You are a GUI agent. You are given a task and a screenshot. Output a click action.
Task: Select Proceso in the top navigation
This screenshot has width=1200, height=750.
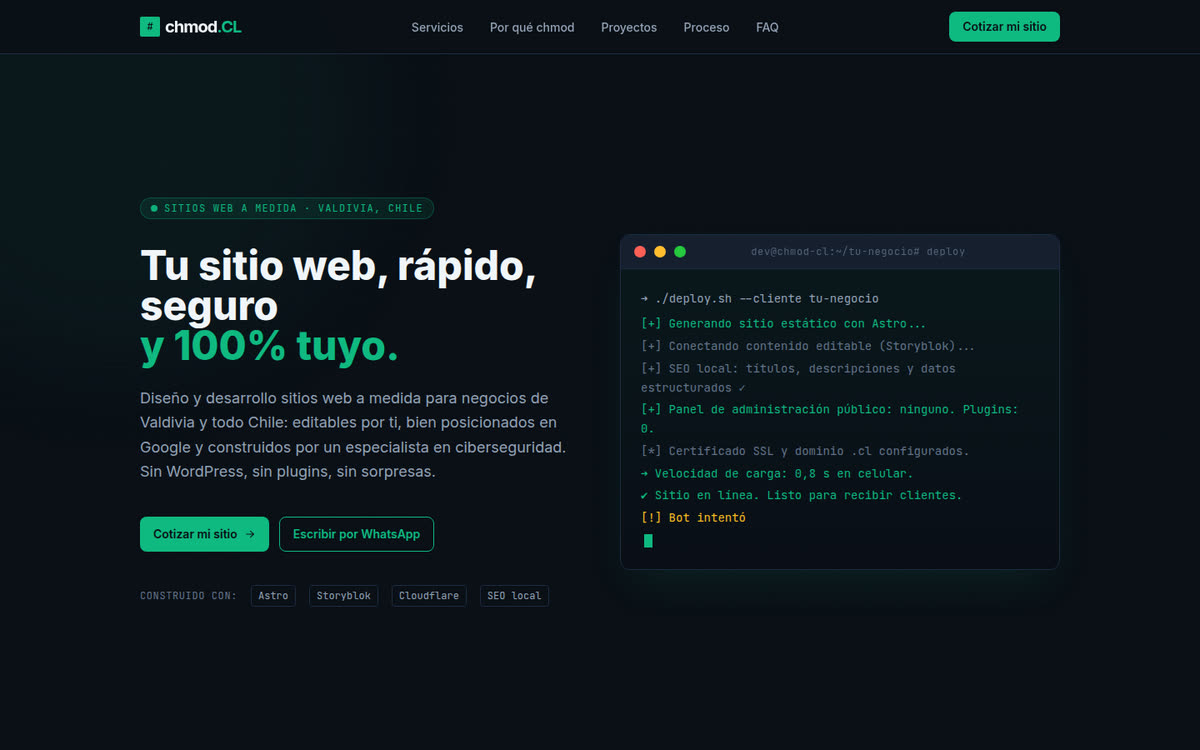point(706,27)
